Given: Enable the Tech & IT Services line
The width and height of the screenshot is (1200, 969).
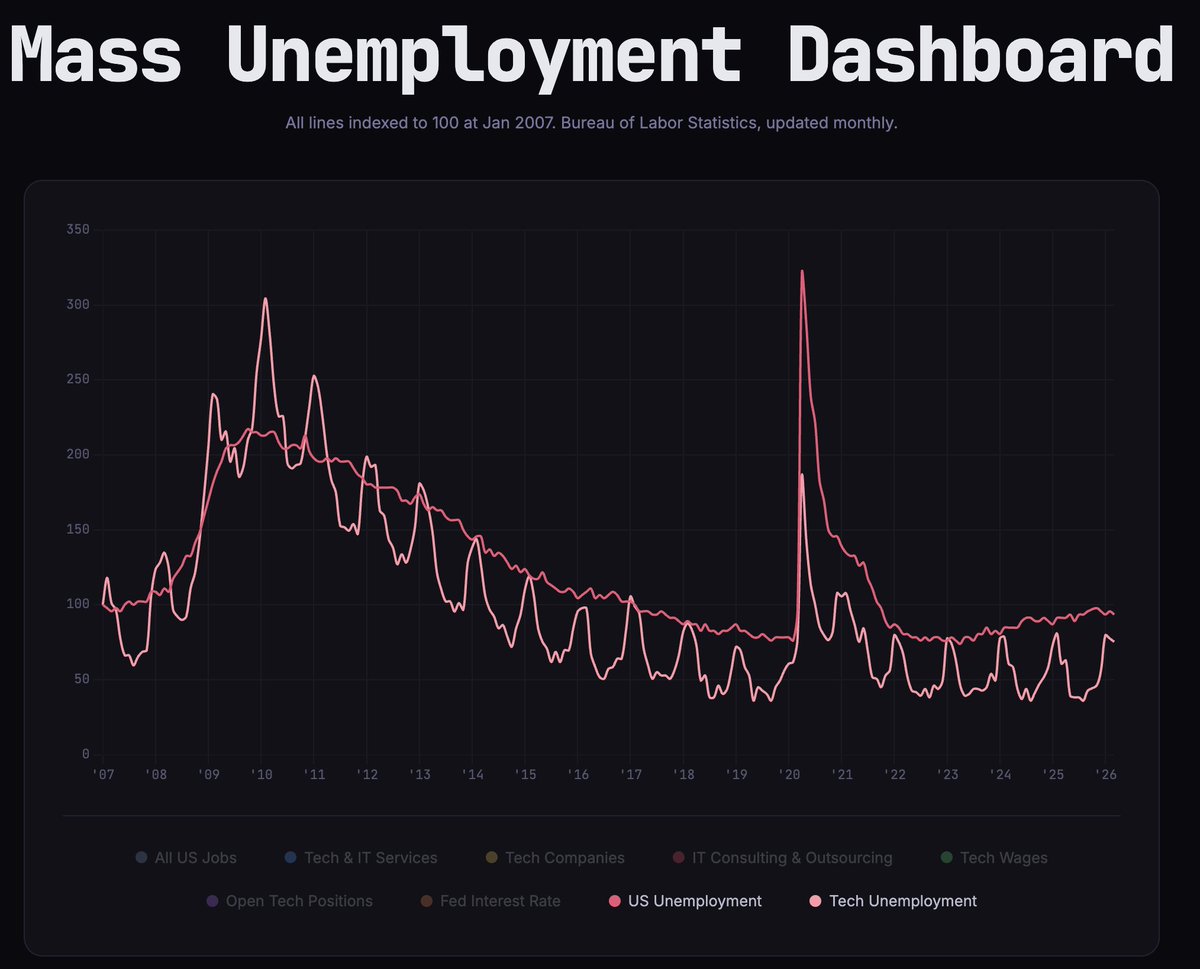Looking at the screenshot, I should pos(361,857).
